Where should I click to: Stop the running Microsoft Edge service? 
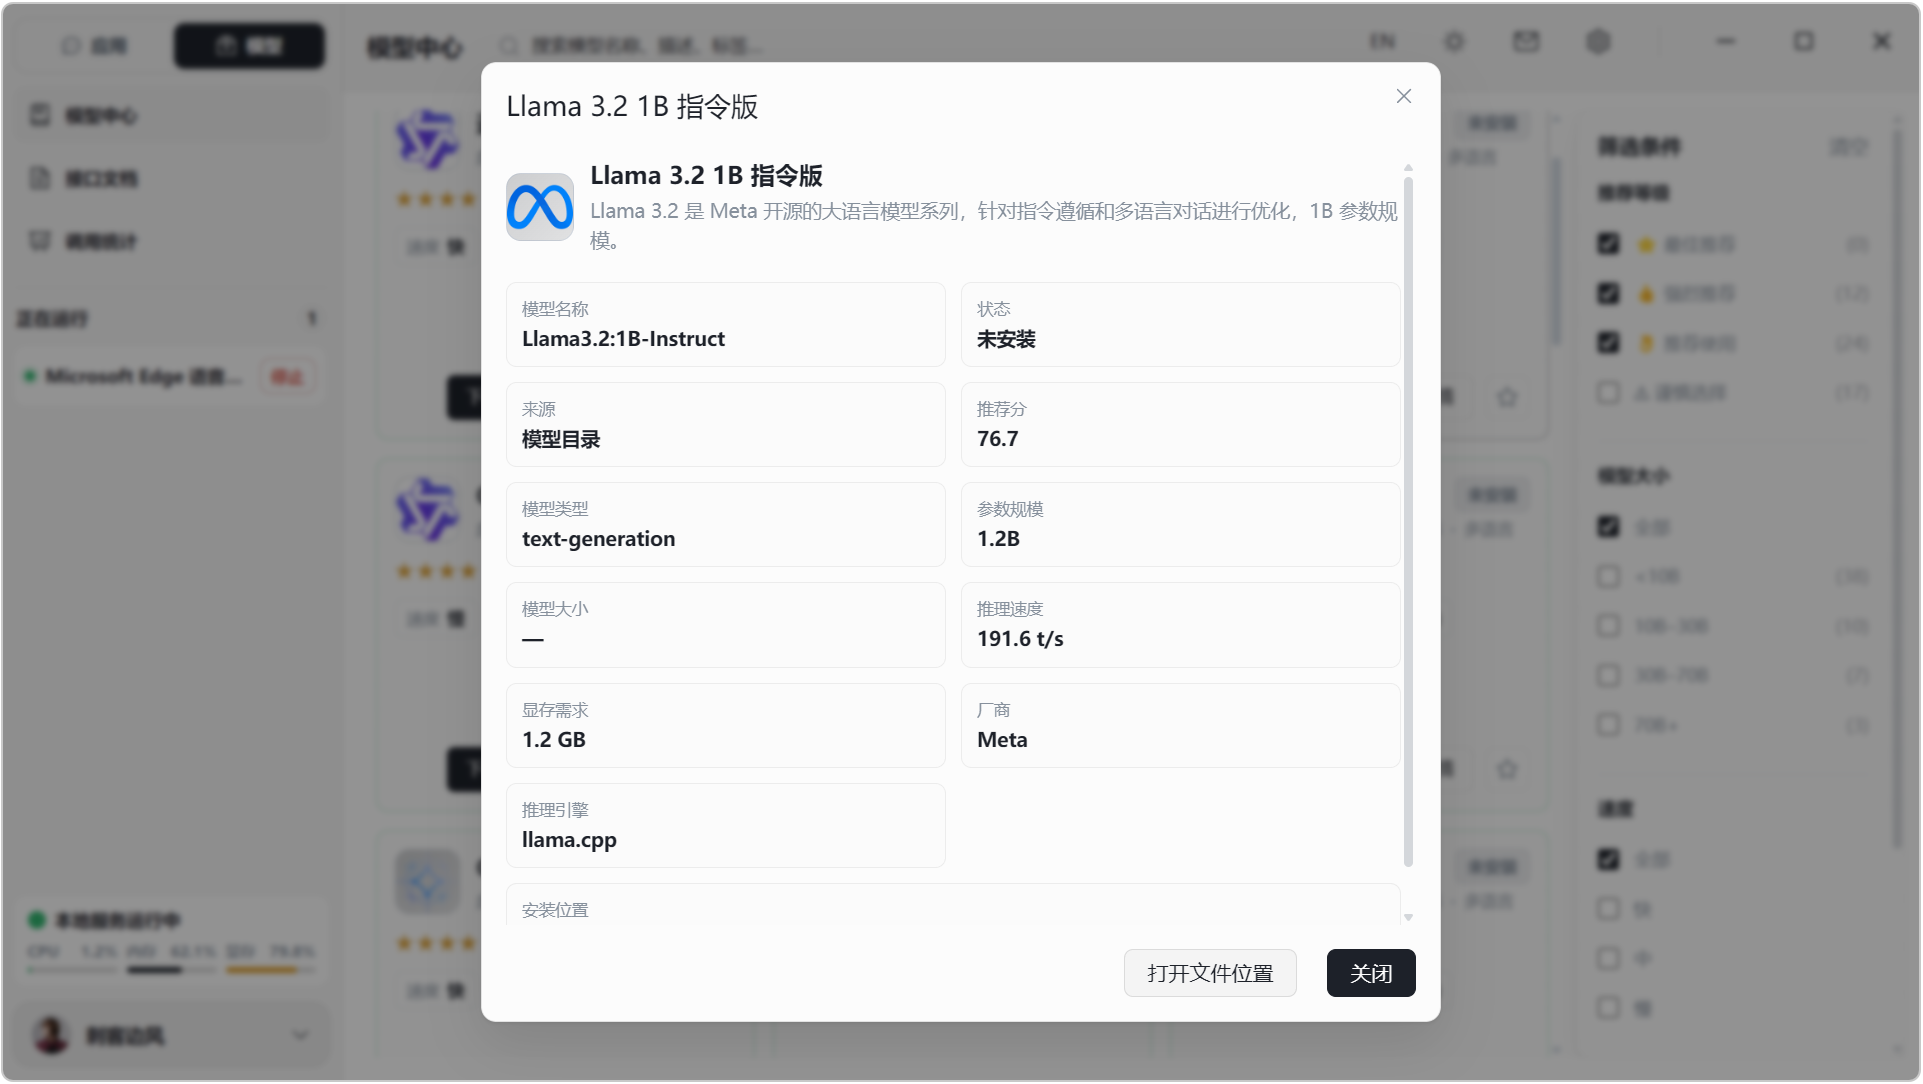pyautogui.click(x=288, y=377)
